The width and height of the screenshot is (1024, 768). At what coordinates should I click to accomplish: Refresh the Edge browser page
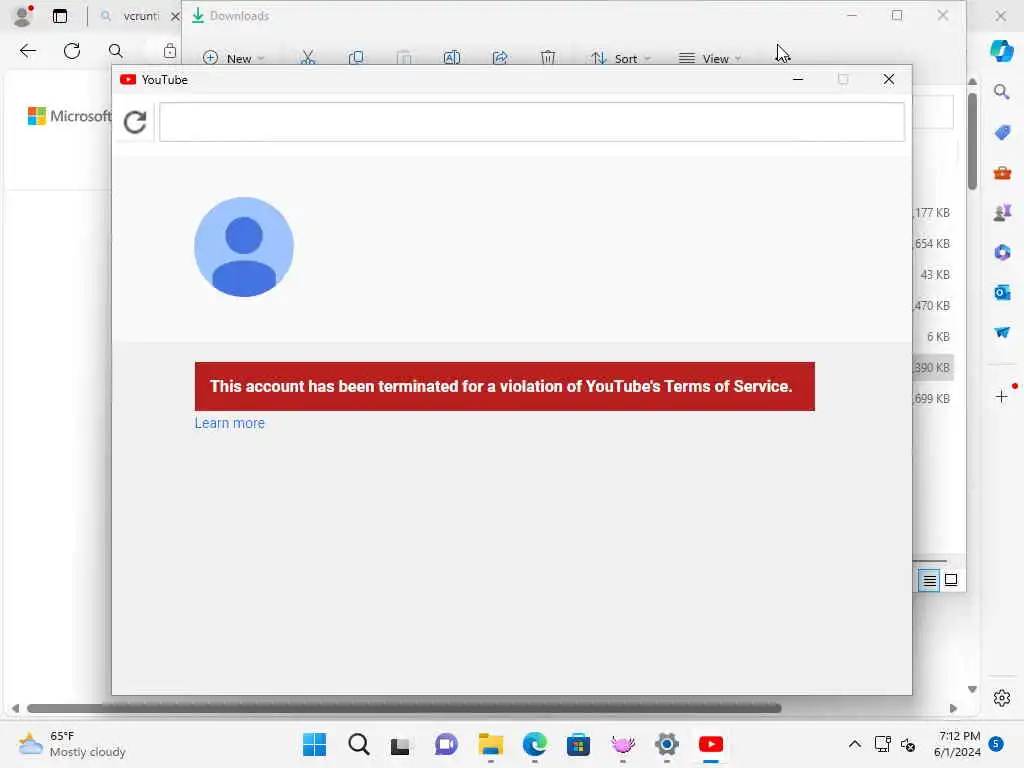(72, 51)
